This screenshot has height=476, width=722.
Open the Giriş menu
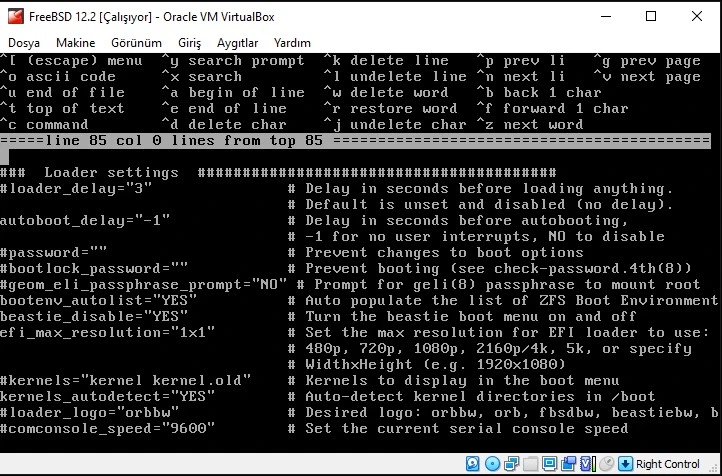point(190,43)
